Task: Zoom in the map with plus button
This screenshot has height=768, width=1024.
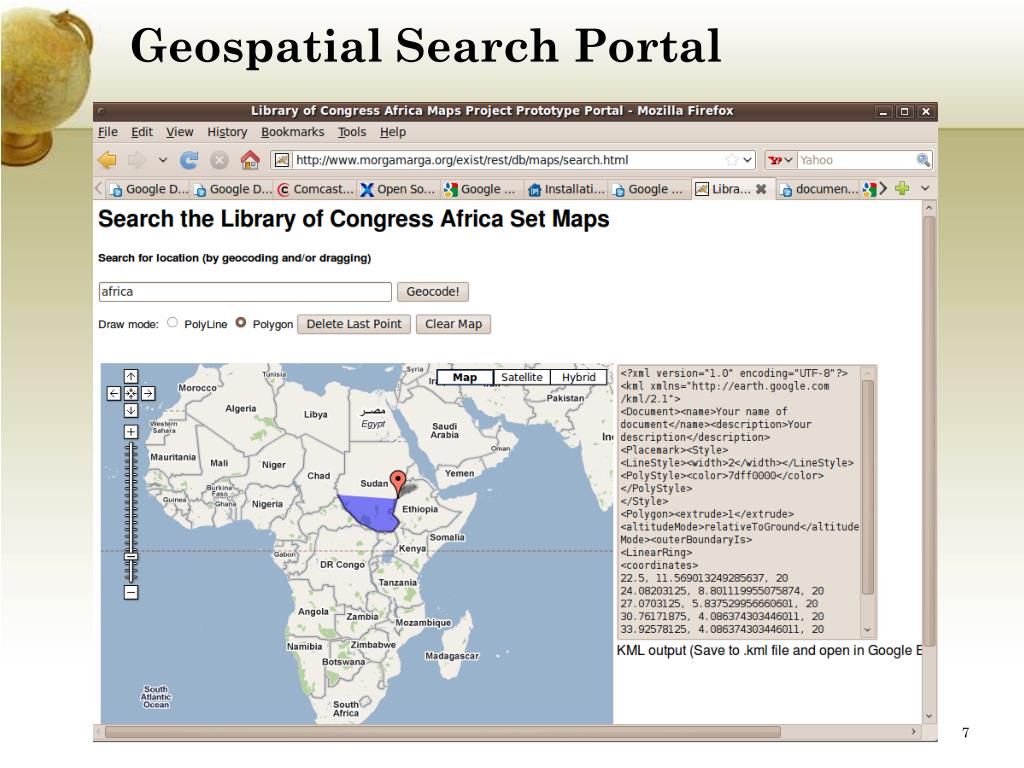Action: tap(131, 432)
